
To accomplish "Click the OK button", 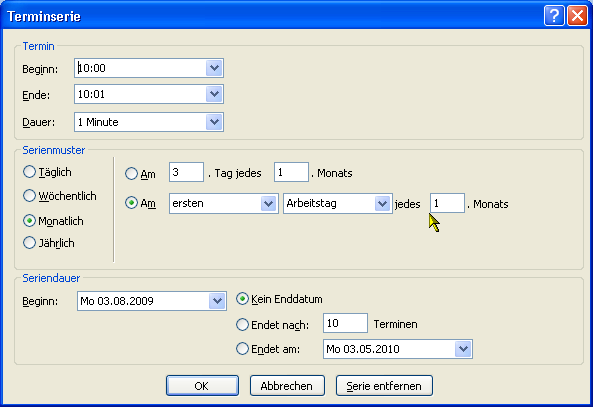I will pos(202,385).
